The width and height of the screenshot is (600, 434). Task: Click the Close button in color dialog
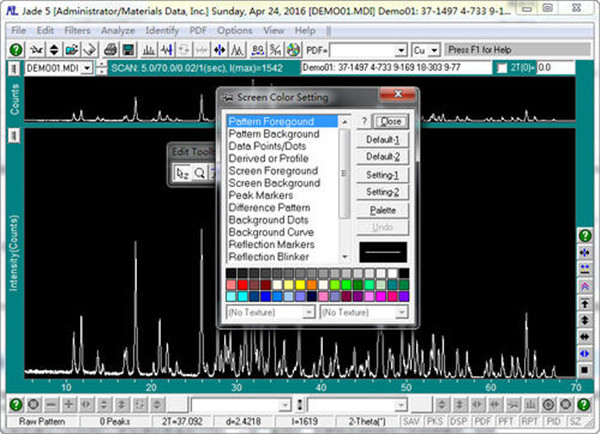[x=390, y=121]
